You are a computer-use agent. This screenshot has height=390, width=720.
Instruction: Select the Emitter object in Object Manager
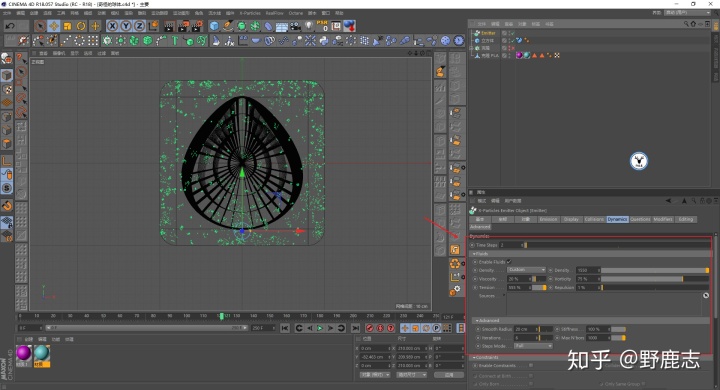pos(488,33)
